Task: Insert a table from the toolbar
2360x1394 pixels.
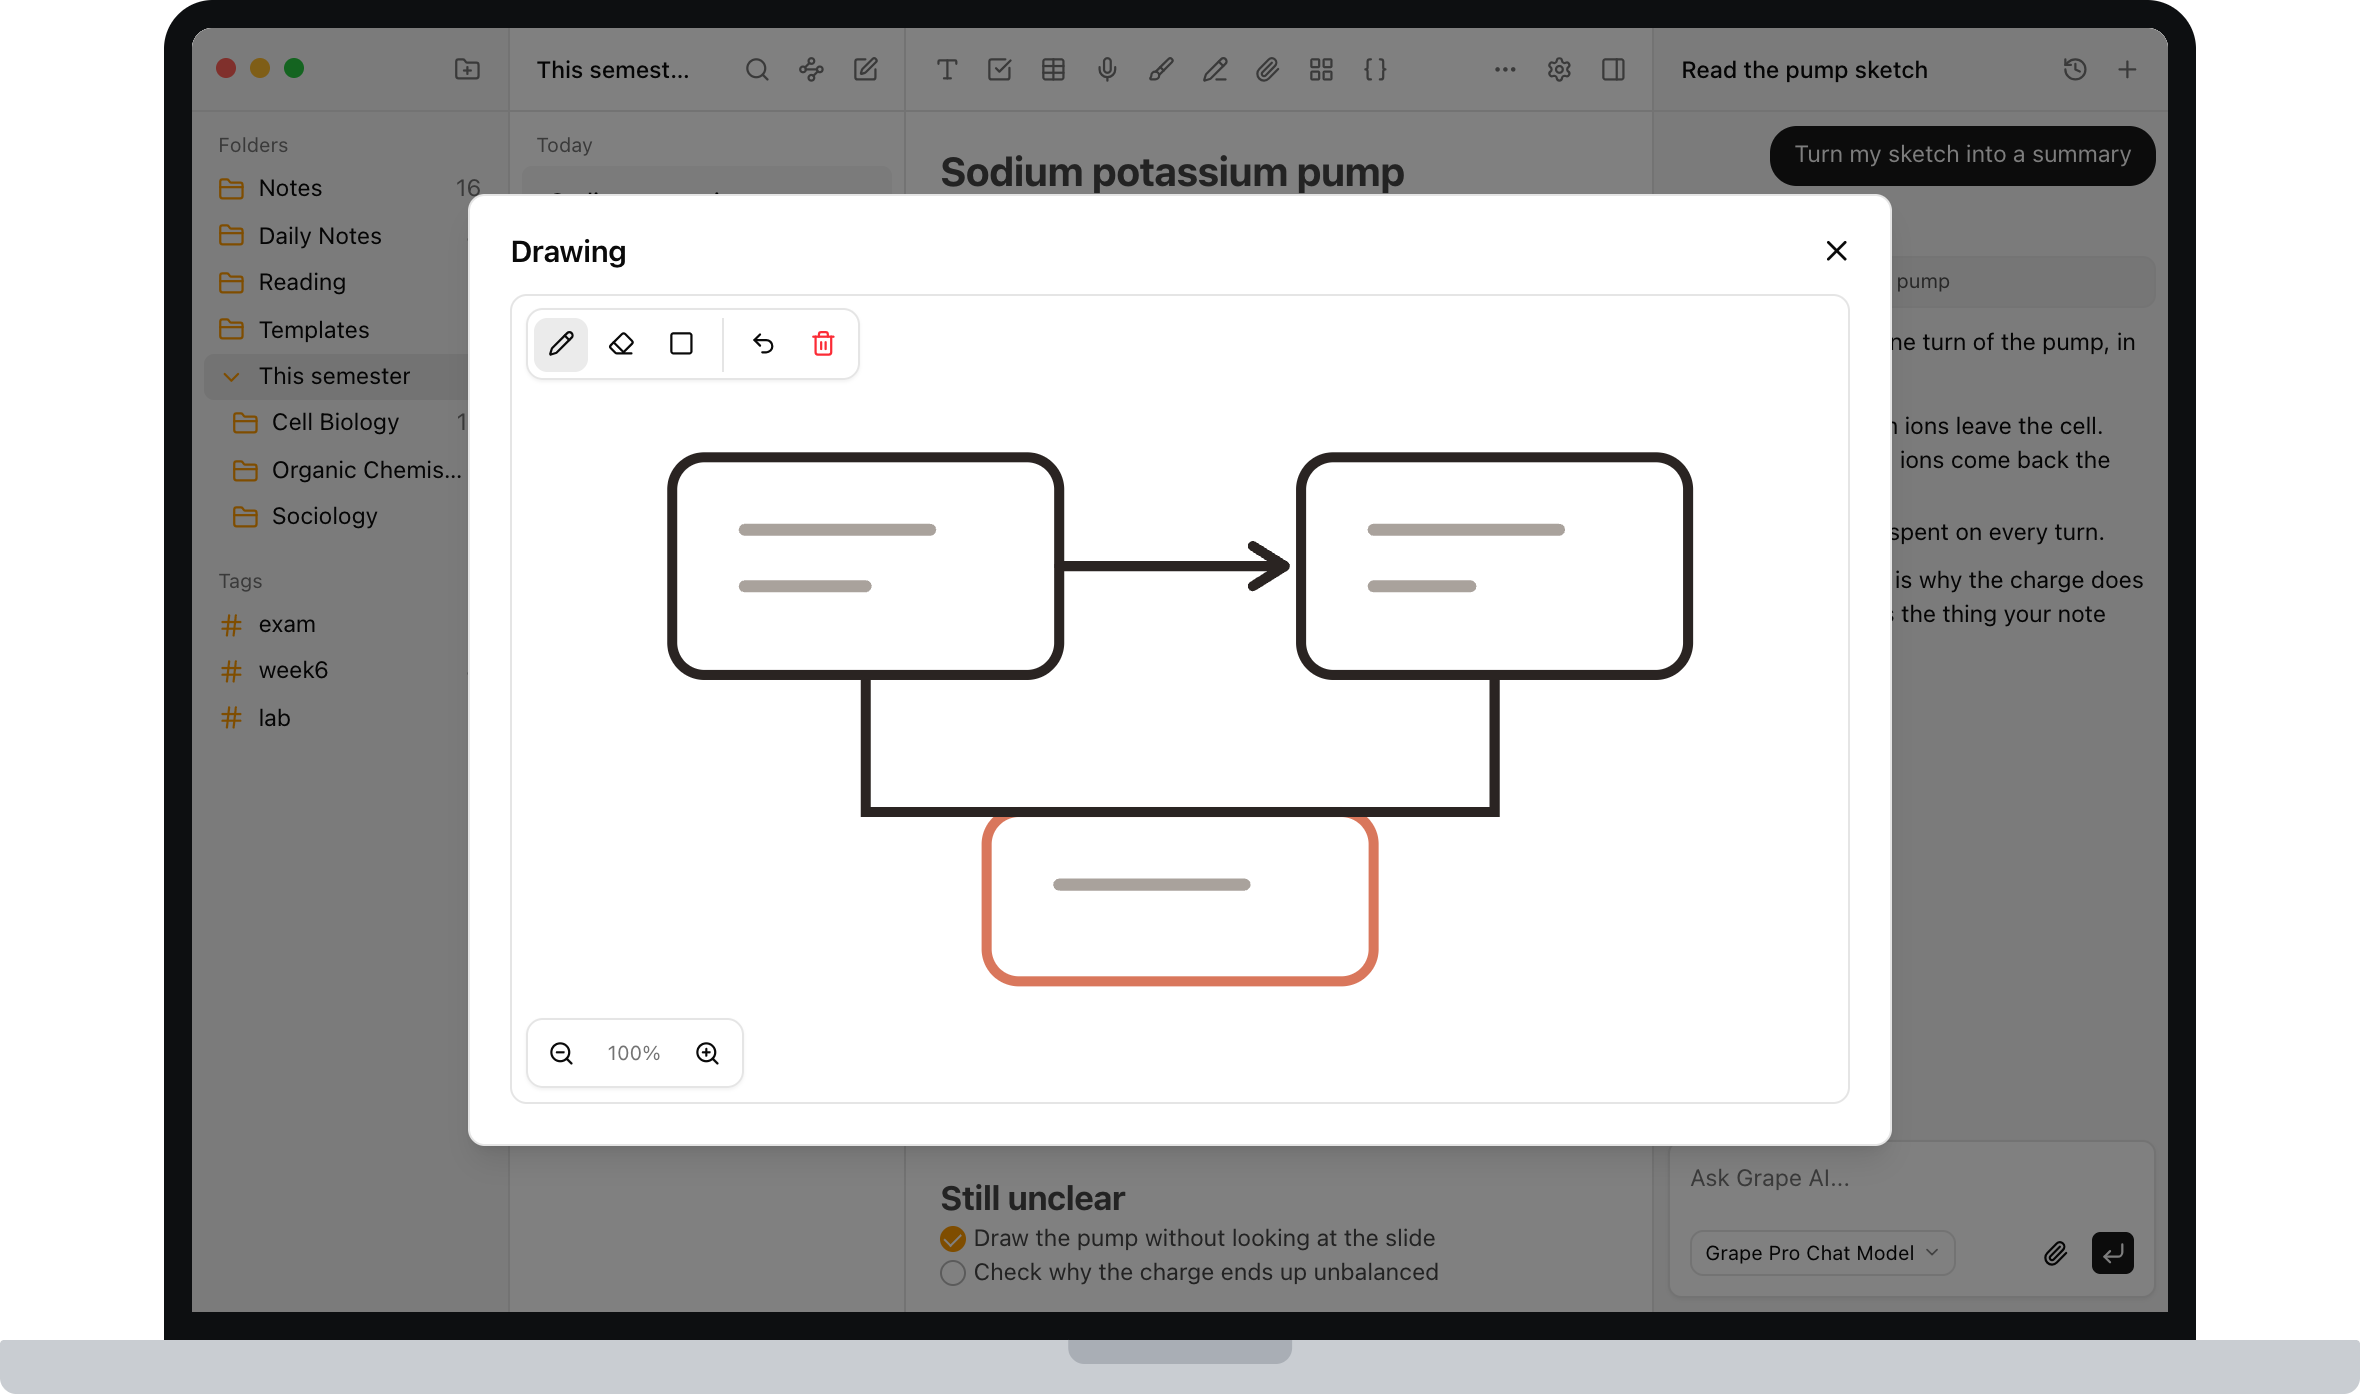Action: (x=1053, y=69)
